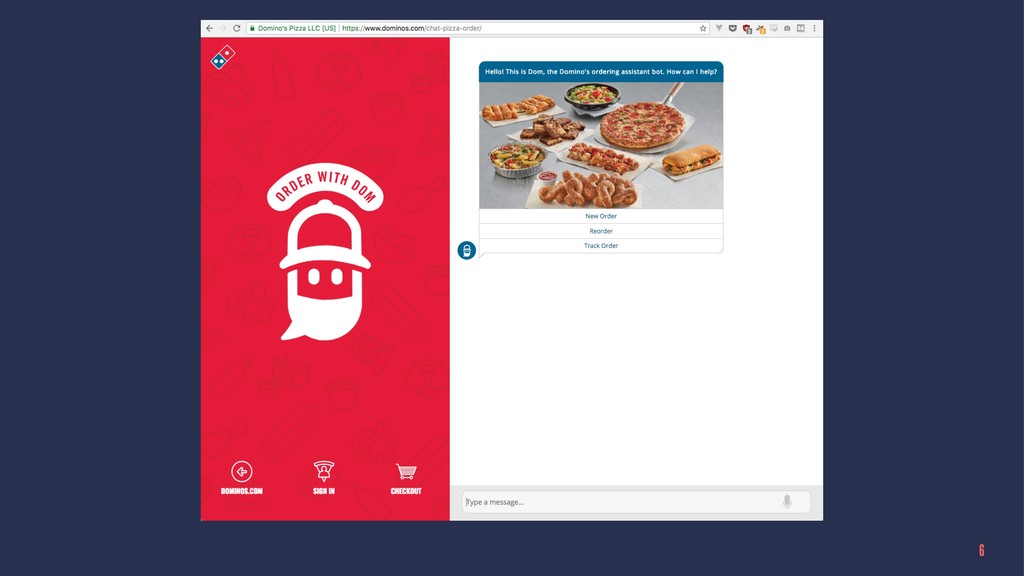Click the Checkout cart icon
Viewport: 1024px width, 576px height.
pos(406,471)
